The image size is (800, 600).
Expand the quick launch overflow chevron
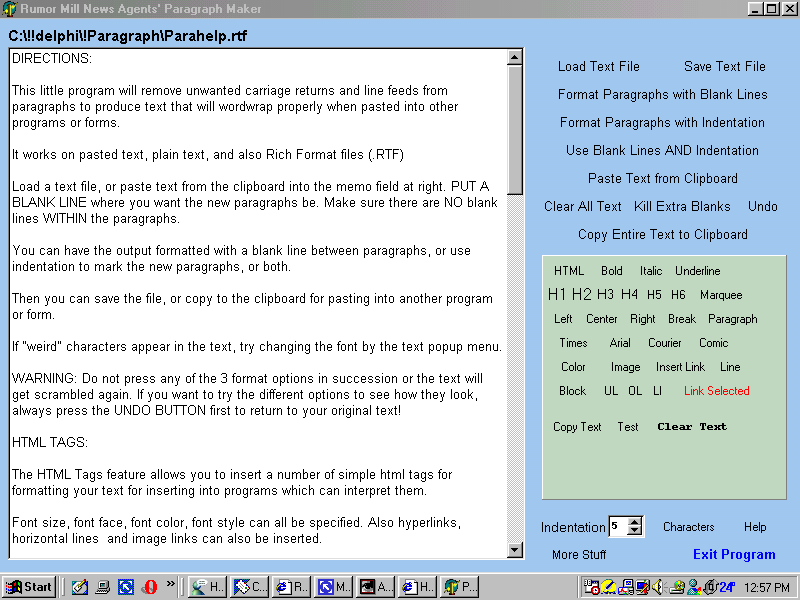pyautogui.click(x=170, y=583)
